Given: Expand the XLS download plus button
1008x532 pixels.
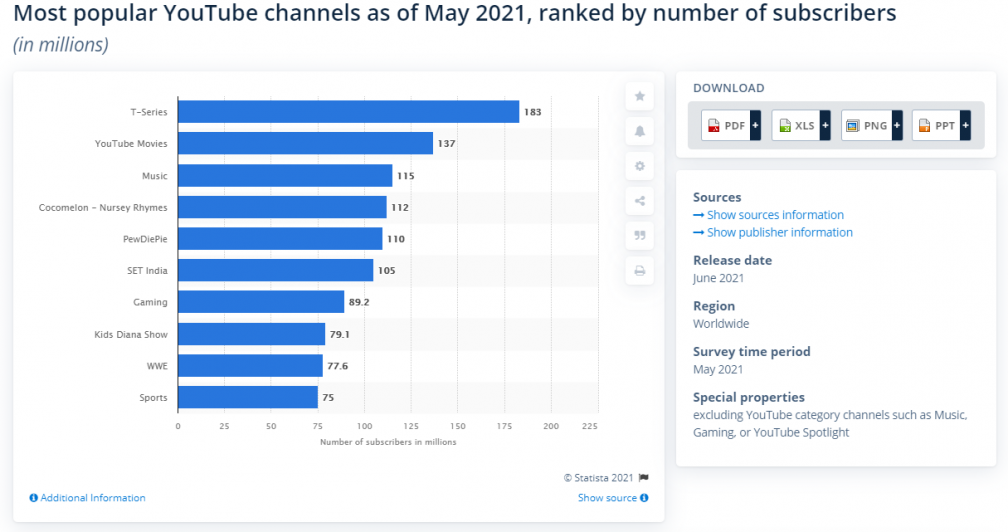Looking at the screenshot, I should click(825, 126).
